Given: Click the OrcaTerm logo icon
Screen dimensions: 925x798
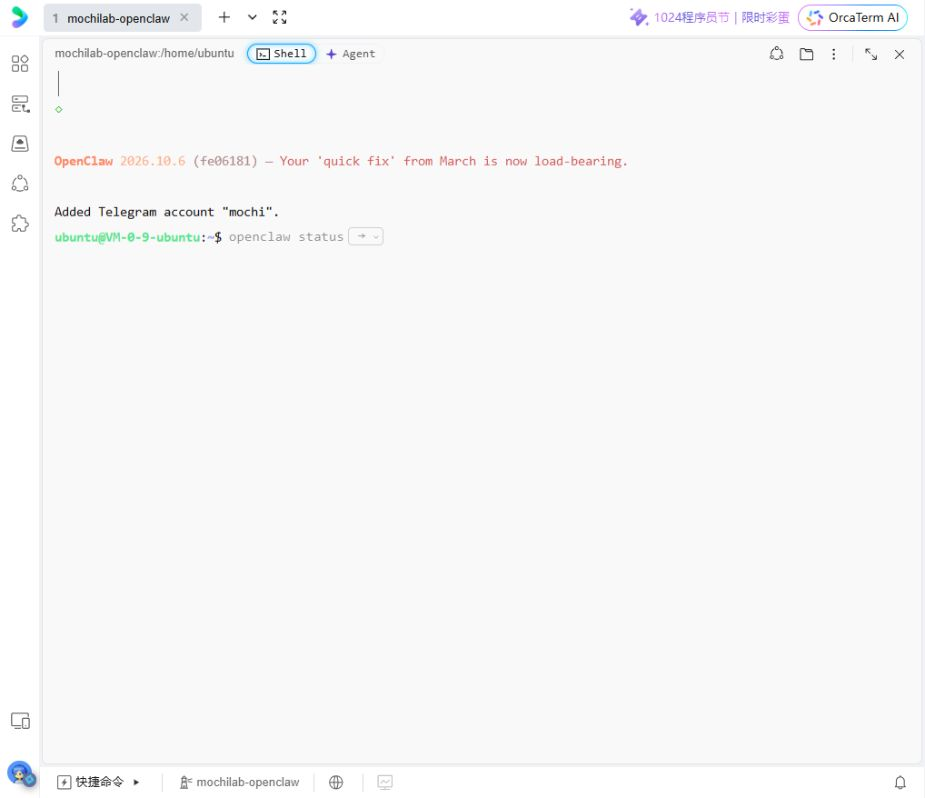Looking at the screenshot, I should click(x=19, y=17).
